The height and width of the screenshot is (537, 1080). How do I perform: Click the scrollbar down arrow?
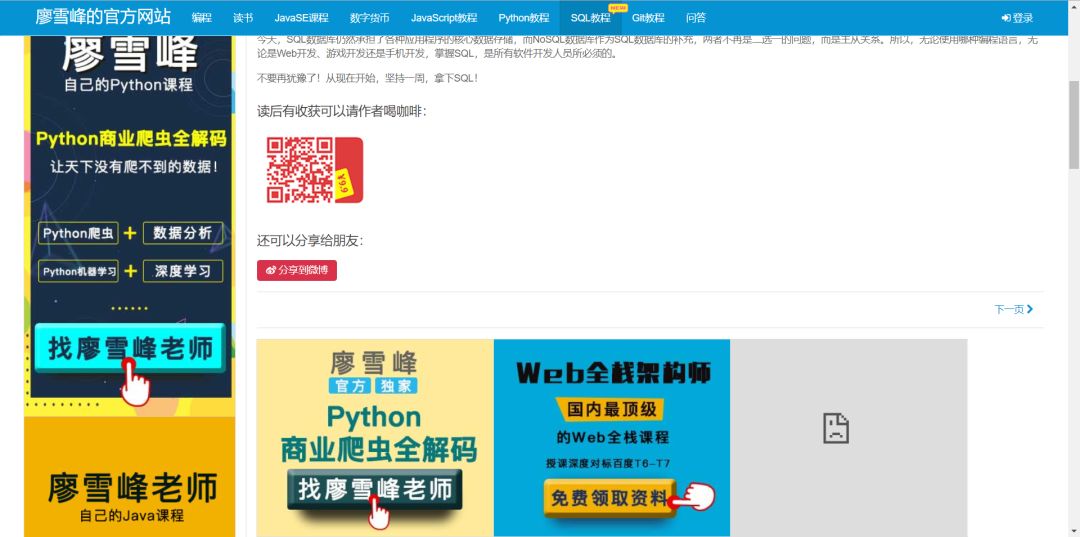tap(1074, 531)
